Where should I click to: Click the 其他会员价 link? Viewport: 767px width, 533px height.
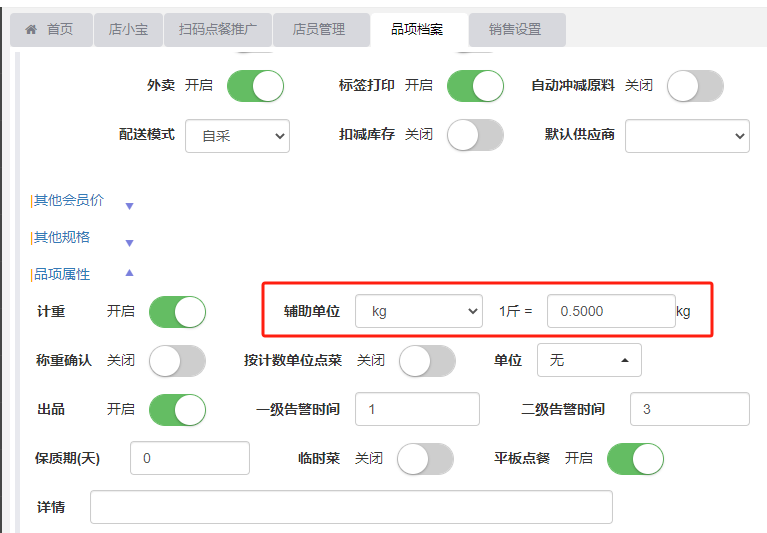pyautogui.click(x=68, y=200)
